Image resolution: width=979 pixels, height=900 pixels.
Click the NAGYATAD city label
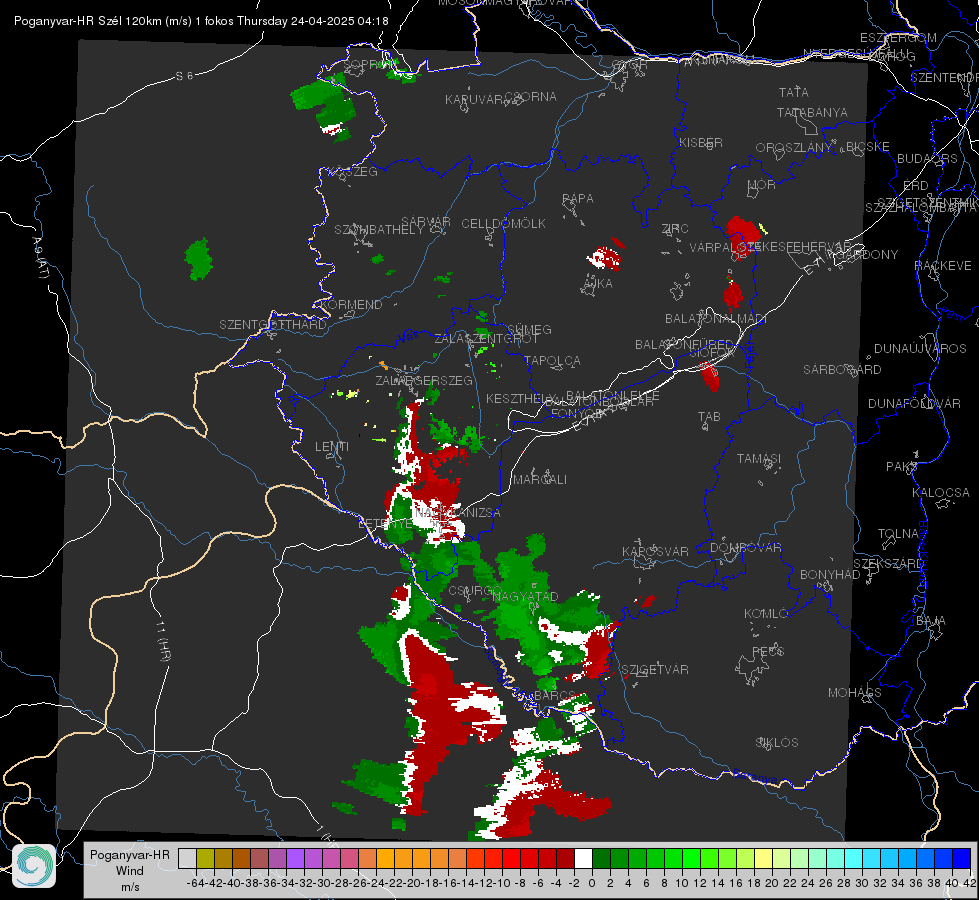pos(525,596)
